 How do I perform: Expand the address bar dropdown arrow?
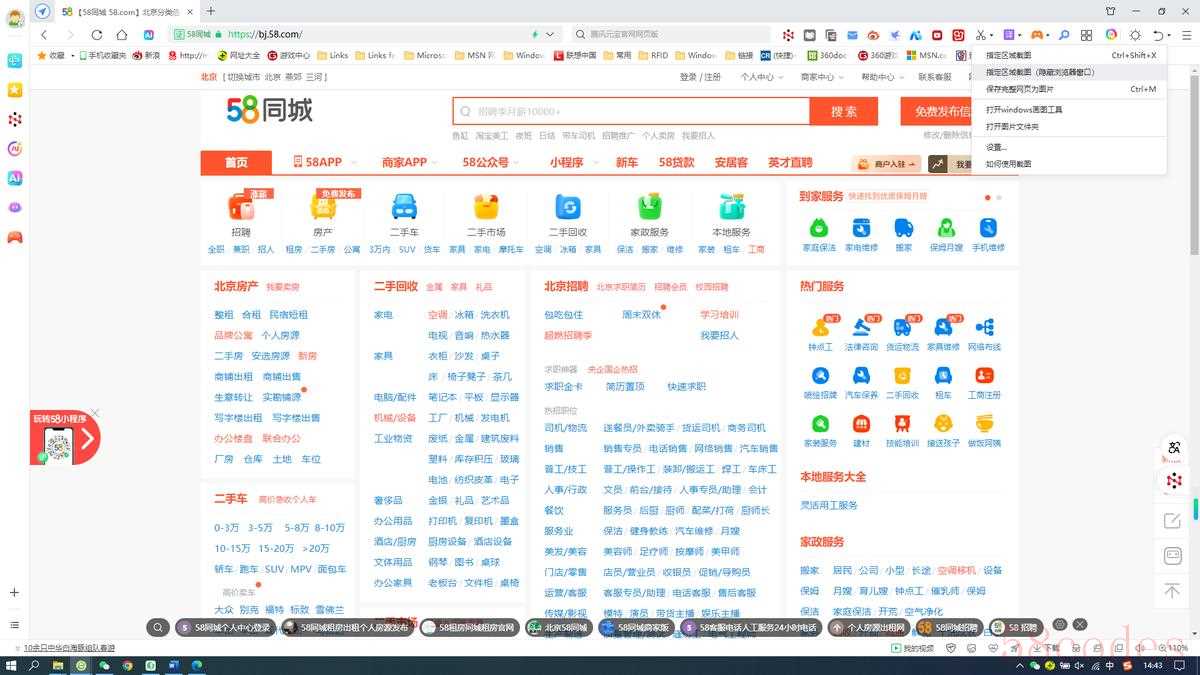pos(551,35)
